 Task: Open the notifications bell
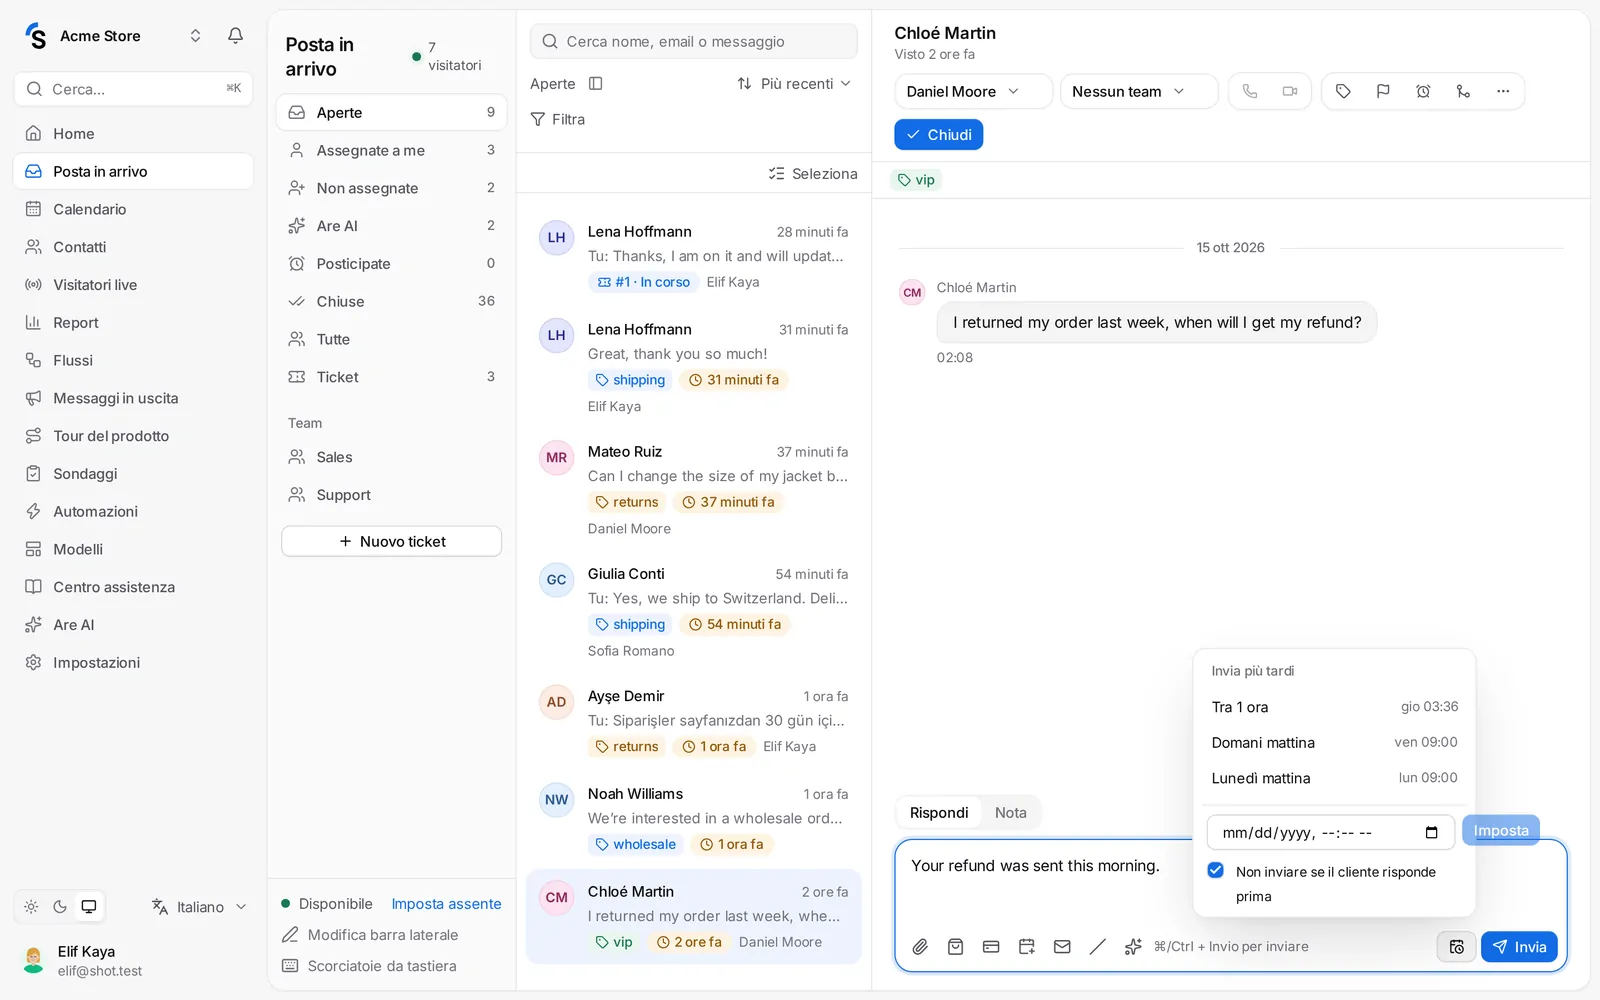pyautogui.click(x=235, y=36)
